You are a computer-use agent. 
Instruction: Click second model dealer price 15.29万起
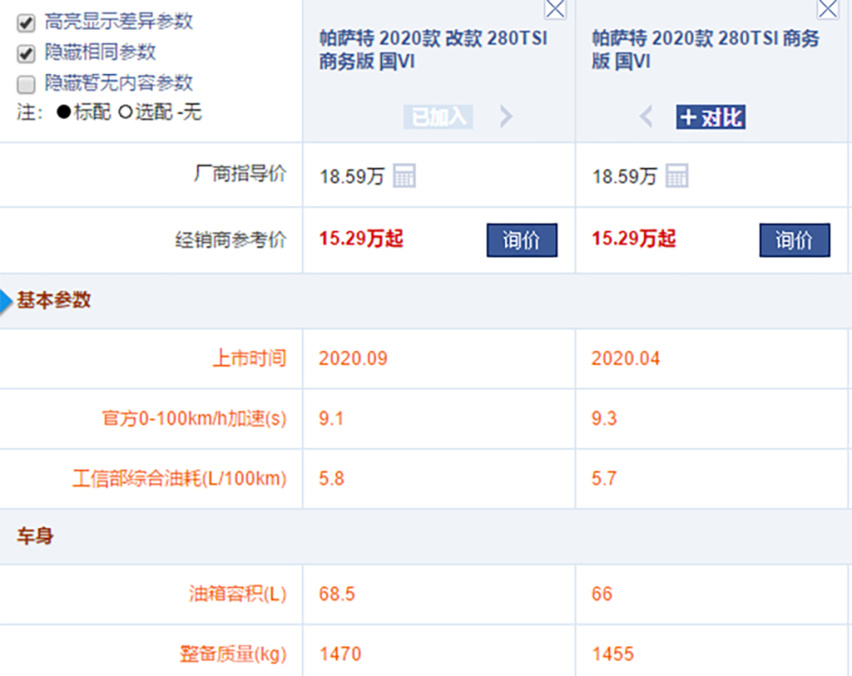[634, 239]
